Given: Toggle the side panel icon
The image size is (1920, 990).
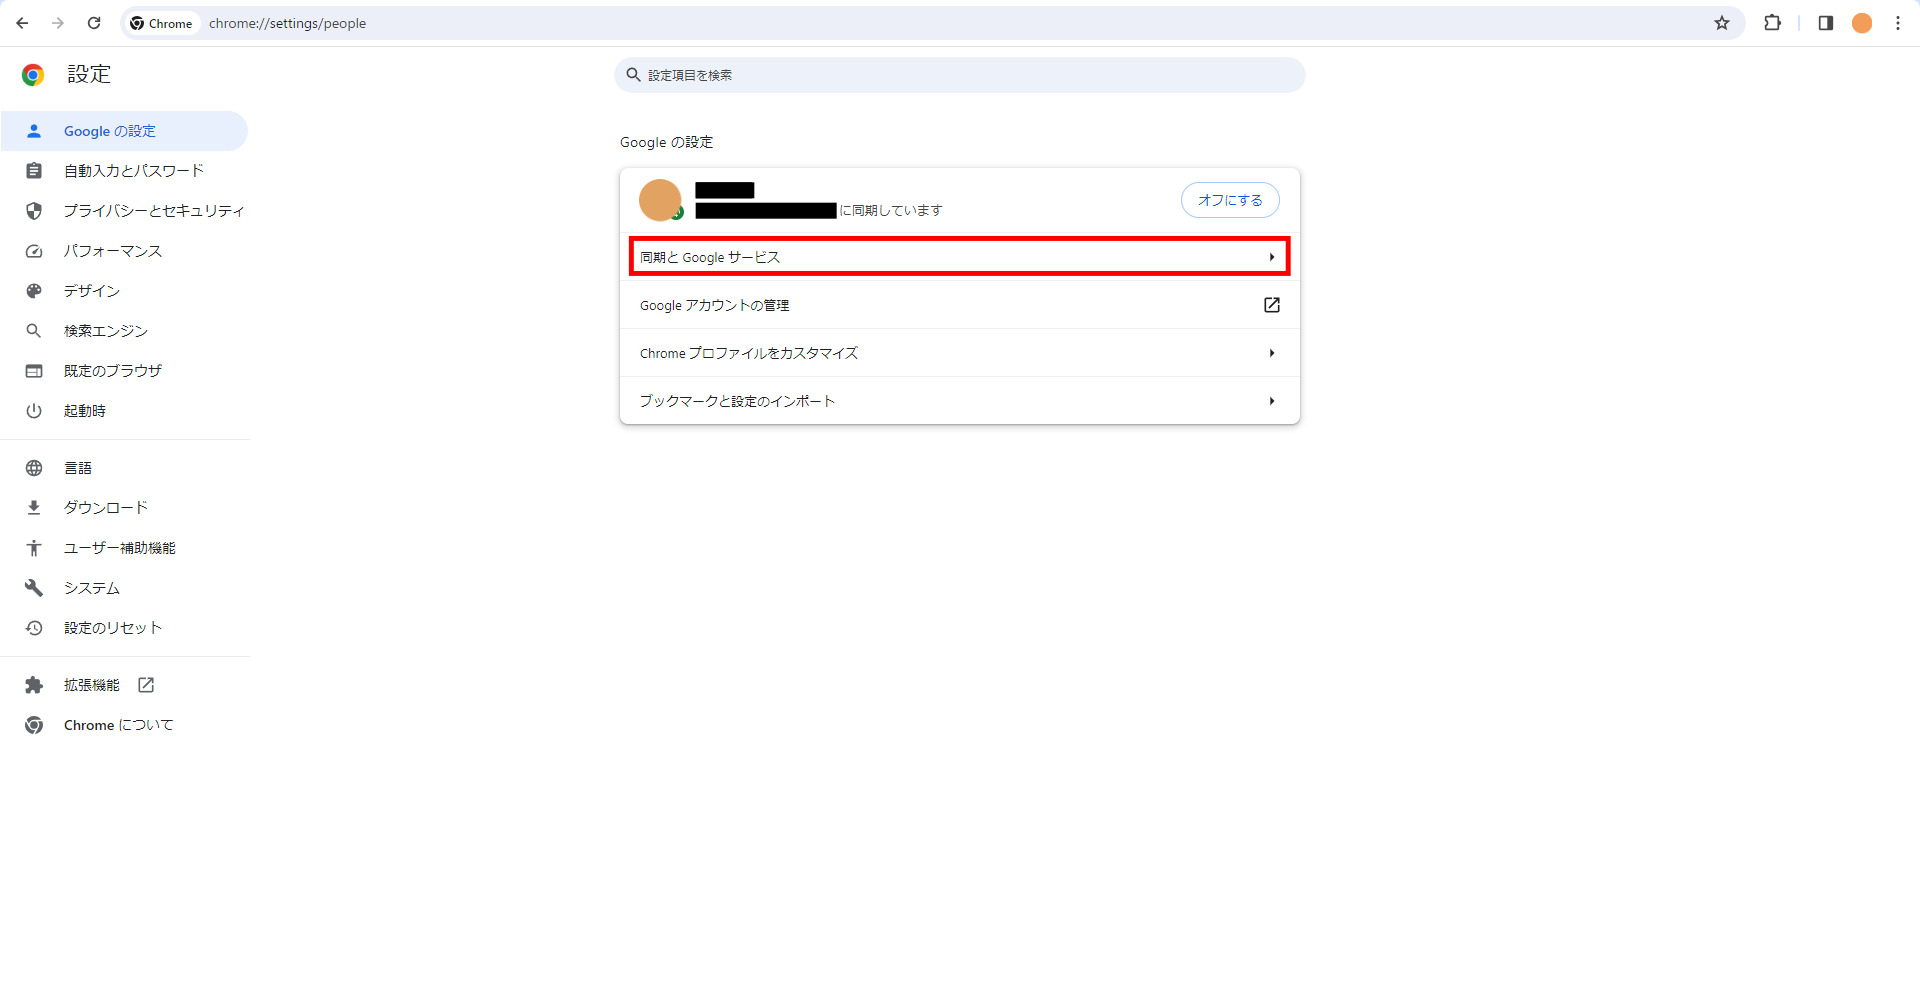Looking at the screenshot, I should click(1825, 23).
